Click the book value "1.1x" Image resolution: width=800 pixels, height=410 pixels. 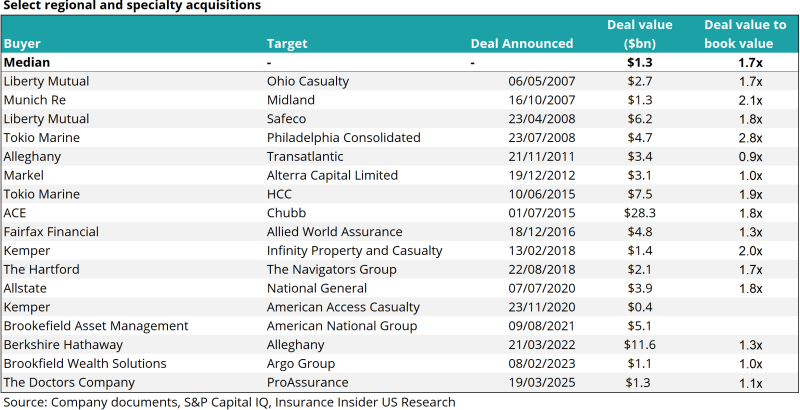point(749,382)
